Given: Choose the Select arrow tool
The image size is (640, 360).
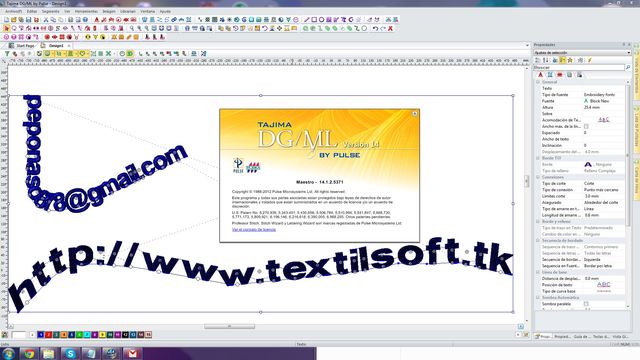Looking at the screenshot, I should [6, 28].
